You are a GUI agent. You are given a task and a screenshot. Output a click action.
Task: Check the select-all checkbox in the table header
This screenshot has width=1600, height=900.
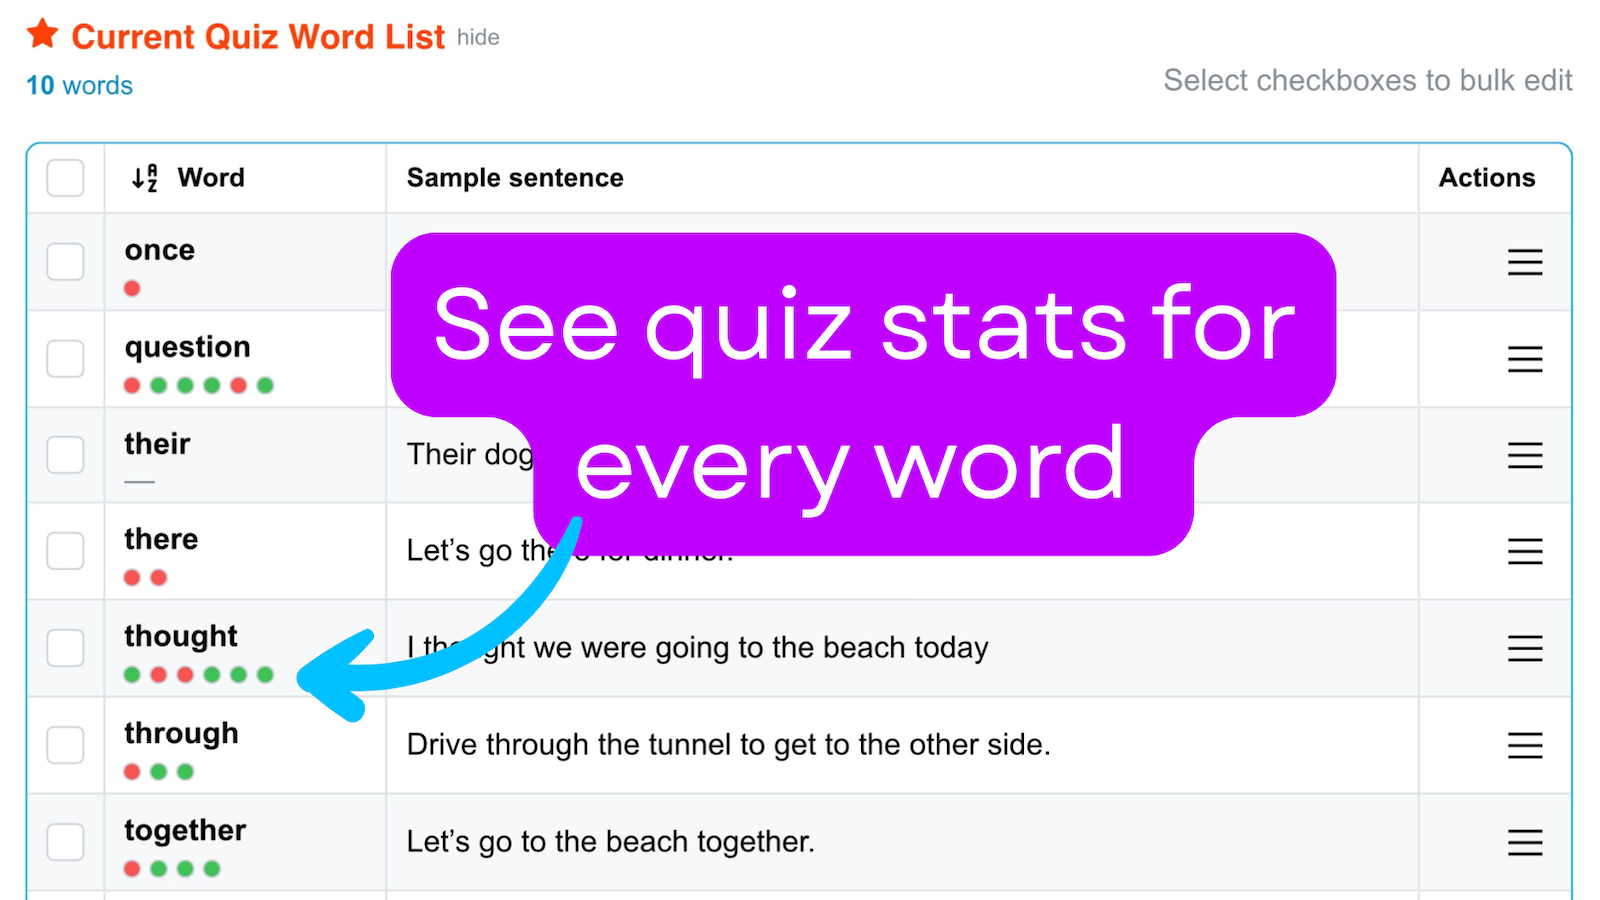point(65,178)
